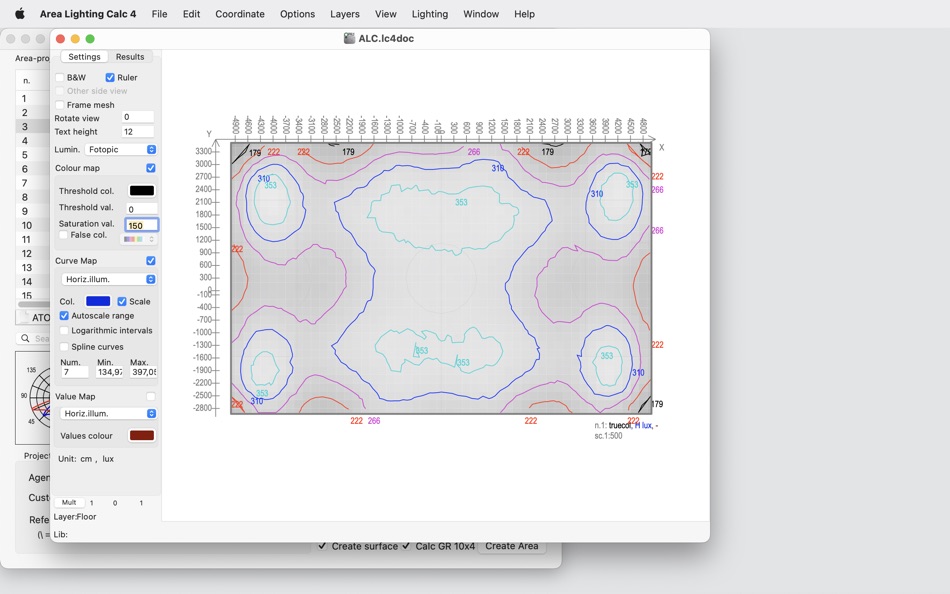Uncheck the Scale checkbox
This screenshot has width=950, height=594.
(122, 301)
